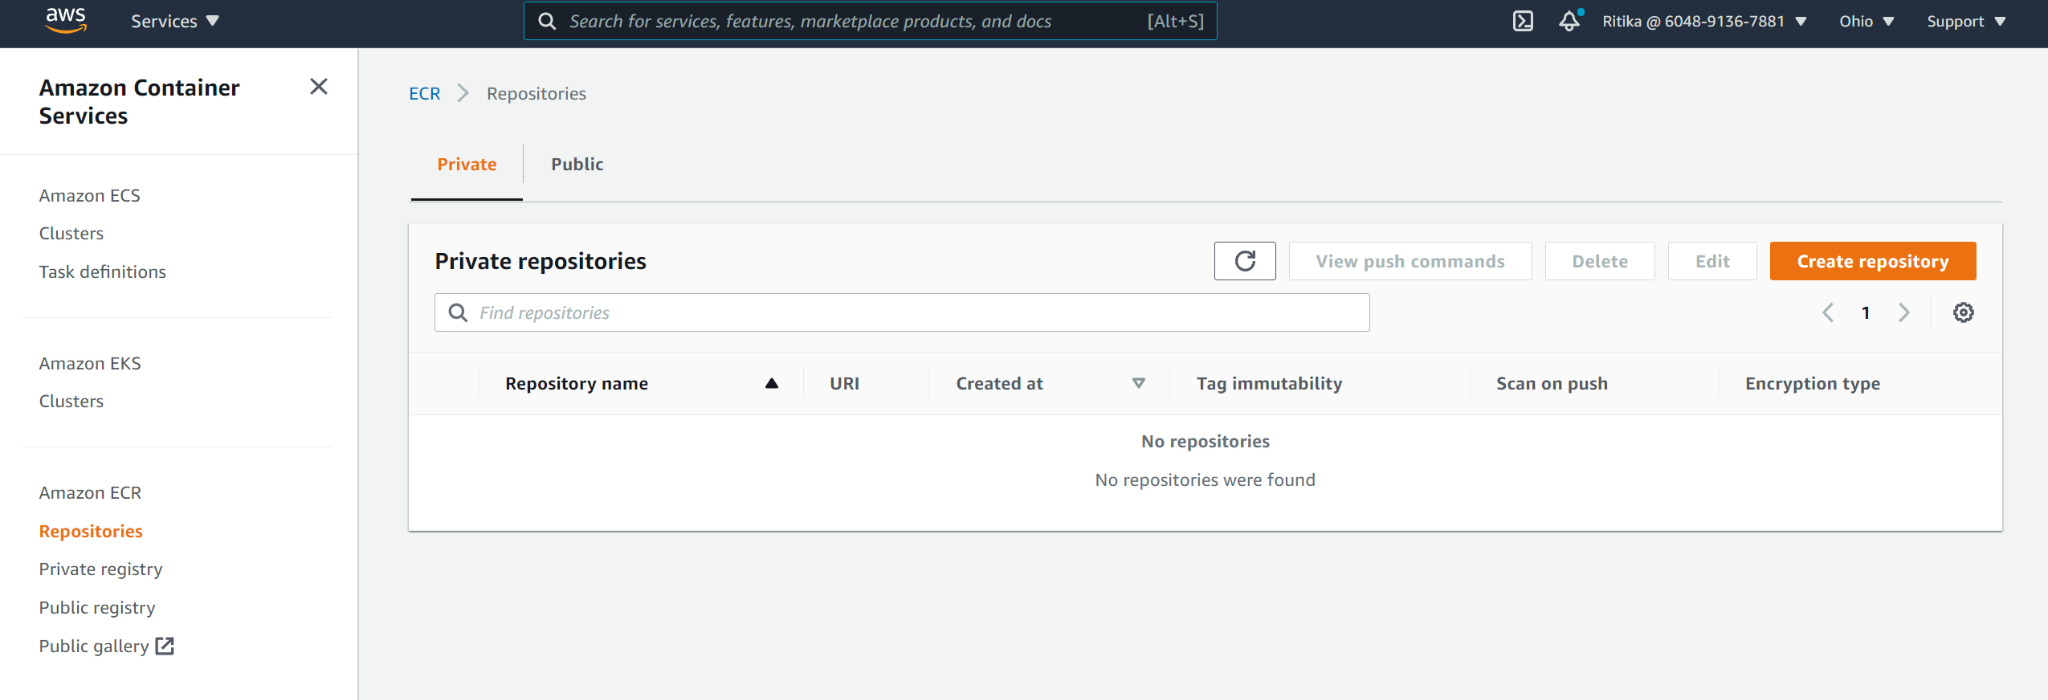2048x700 pixels.
Task: Open table preferences gear icon
Action: (1963, 313)
